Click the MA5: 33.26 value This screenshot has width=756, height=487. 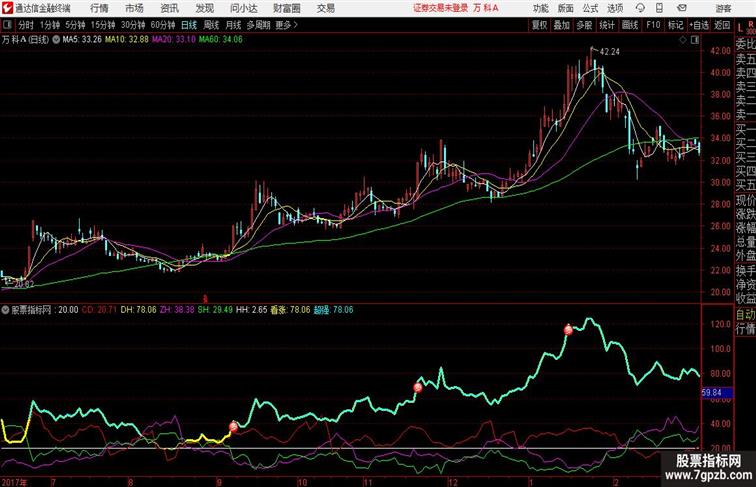coord(82,40)
